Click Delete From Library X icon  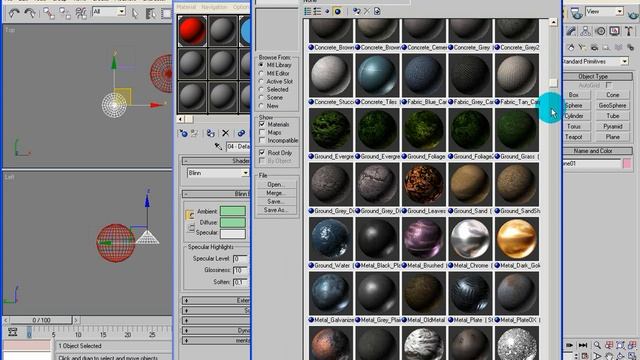367,11
